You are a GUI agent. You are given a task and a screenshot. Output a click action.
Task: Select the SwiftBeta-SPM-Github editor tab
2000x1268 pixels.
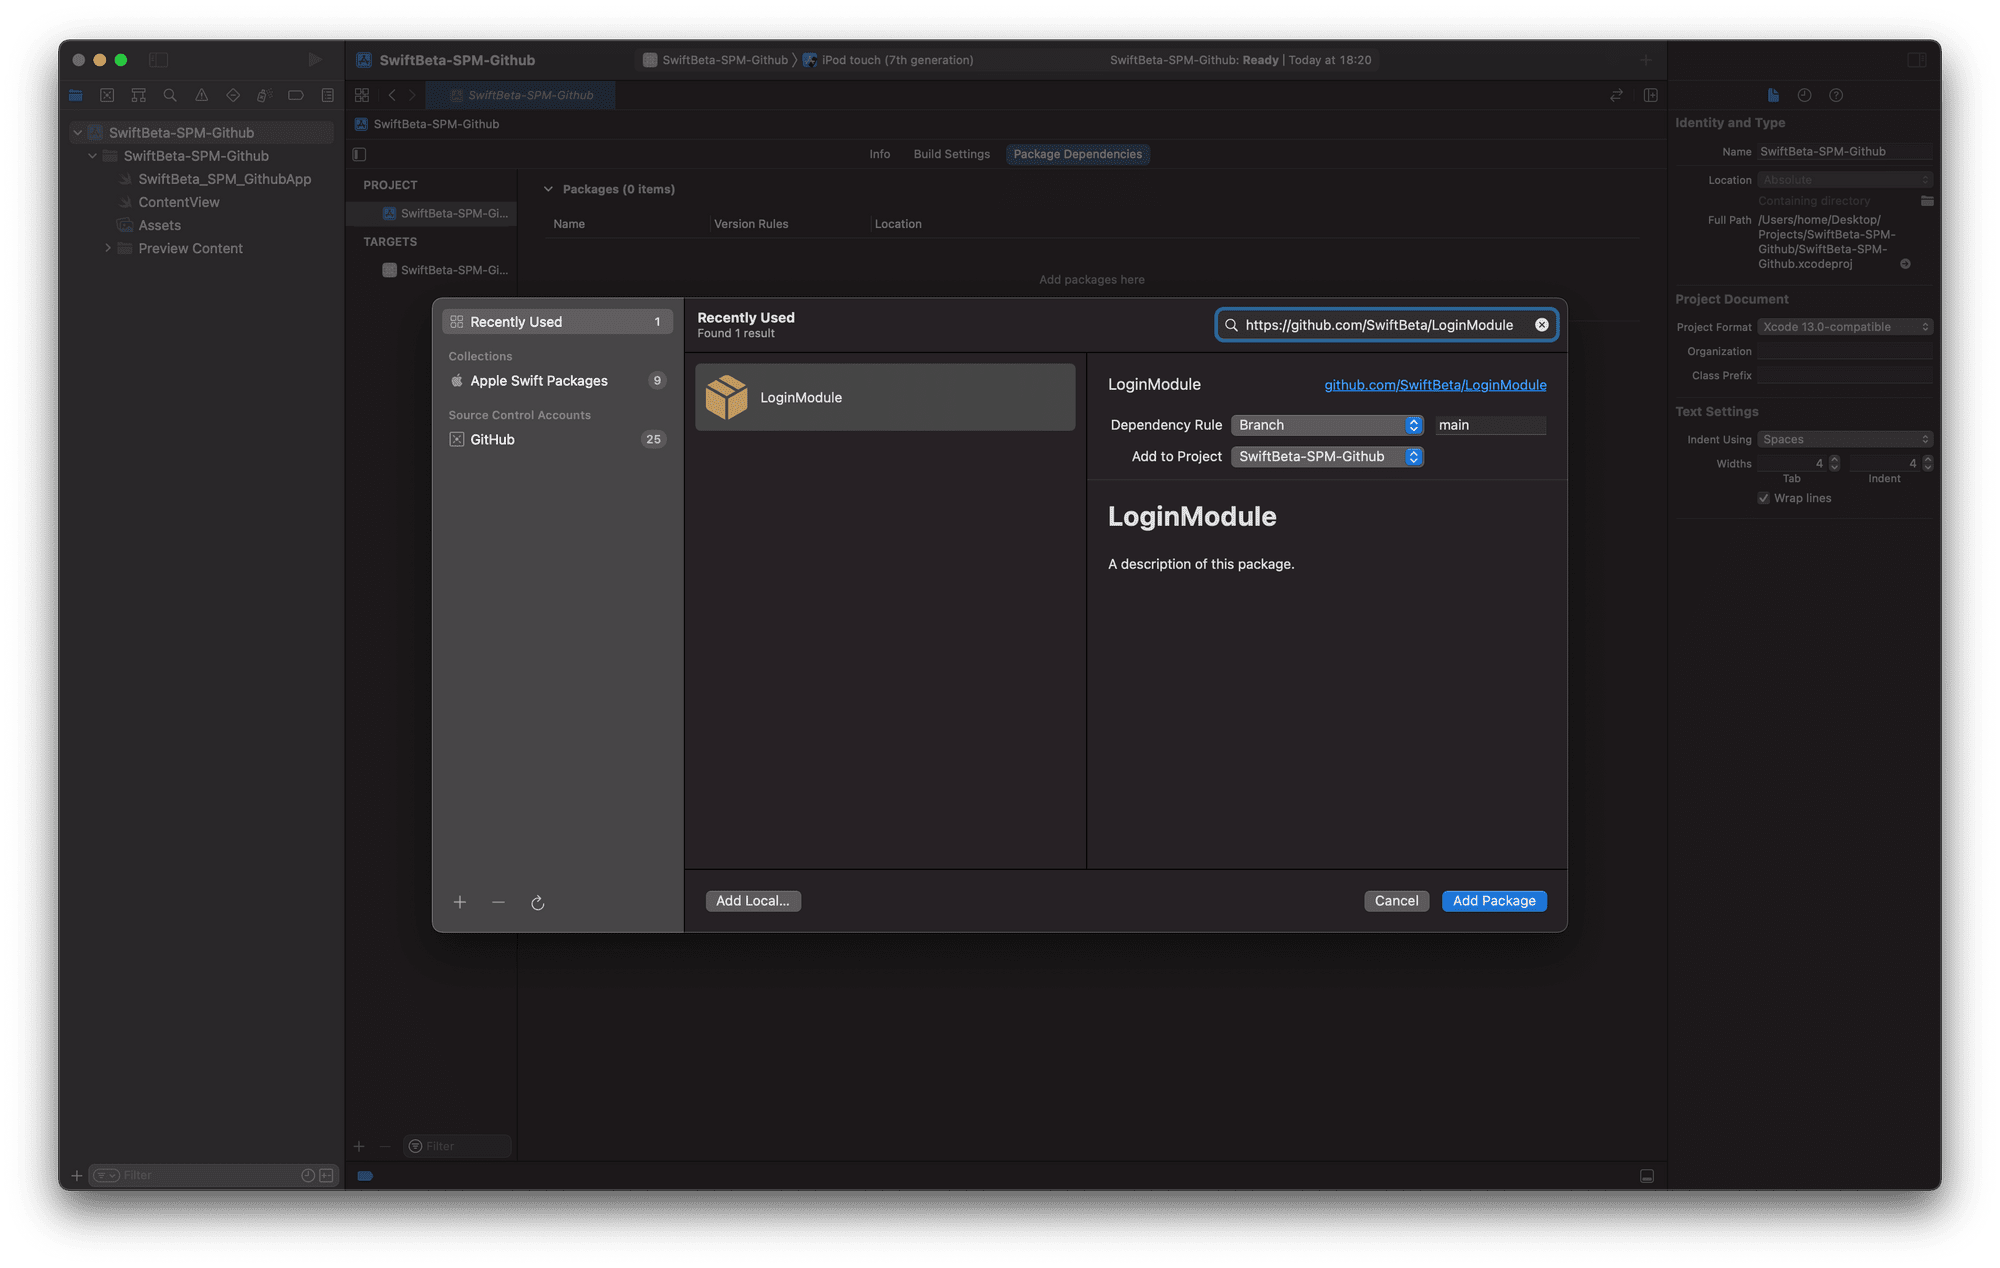tap(521, 95)
